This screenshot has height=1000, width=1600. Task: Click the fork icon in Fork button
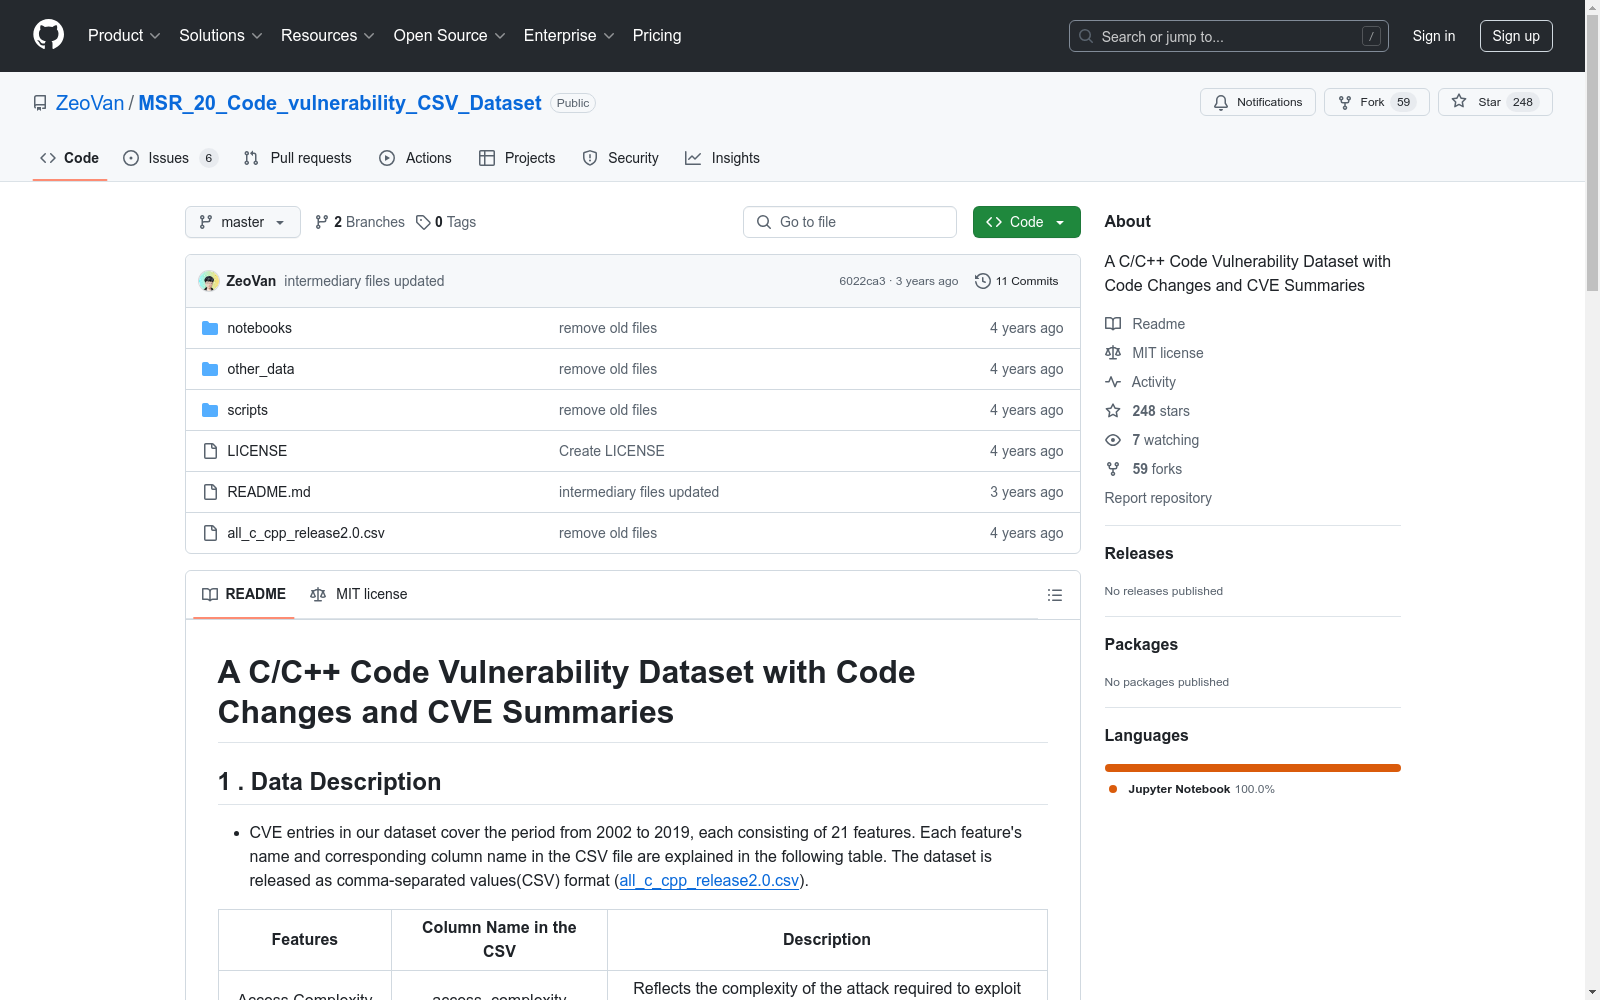pos(1345,102)
